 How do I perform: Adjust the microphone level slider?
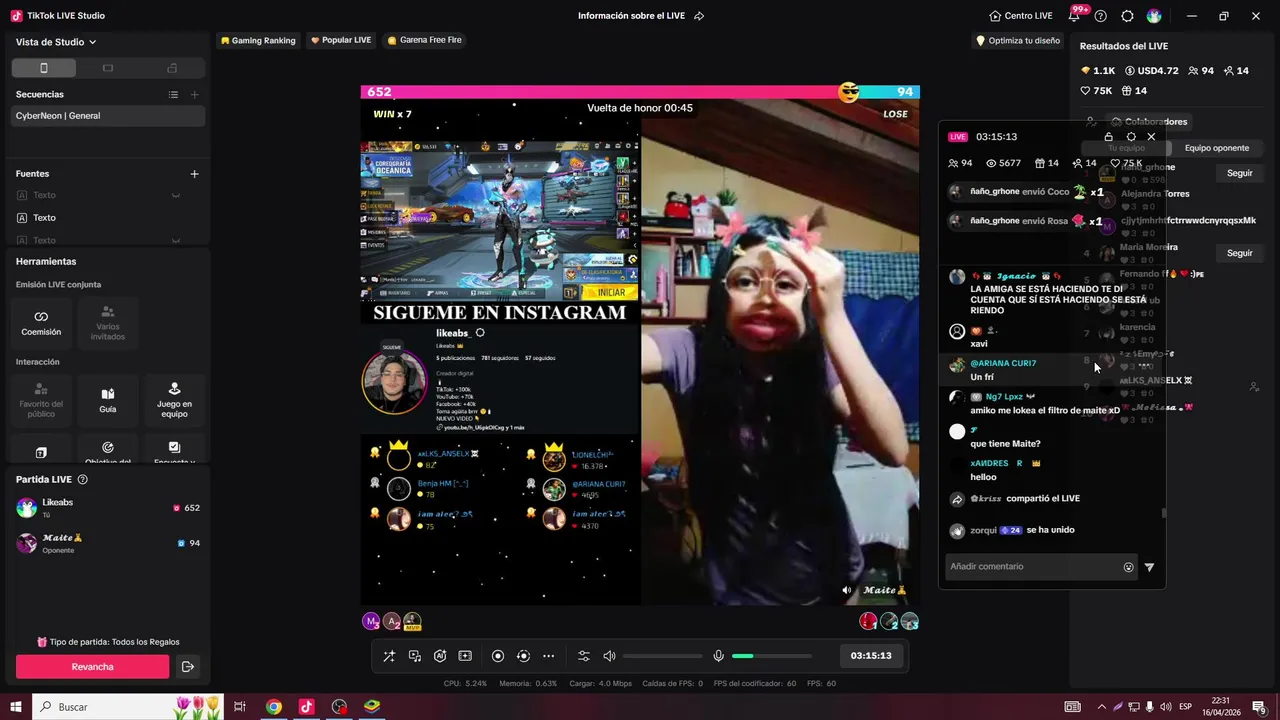coord(772,656)
